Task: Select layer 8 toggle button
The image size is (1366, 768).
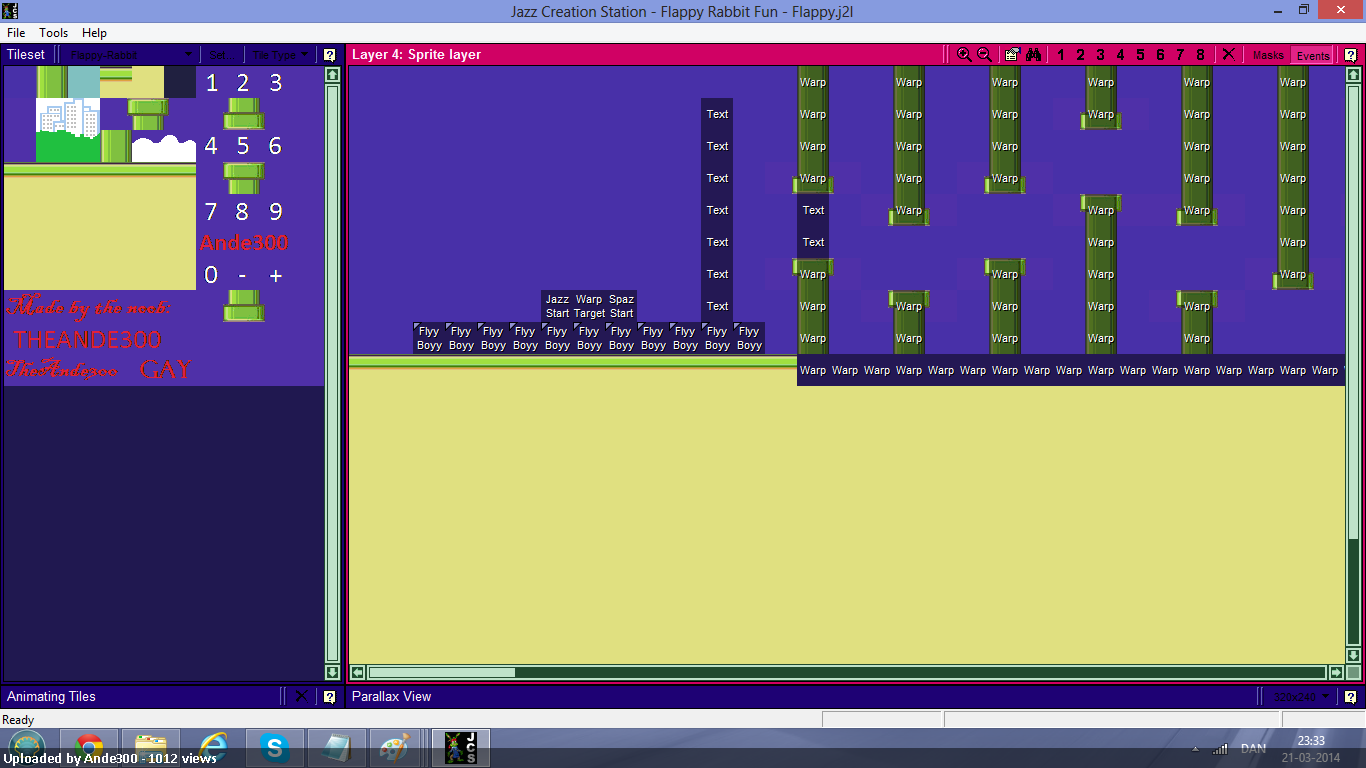Action: click(1200, 55)
